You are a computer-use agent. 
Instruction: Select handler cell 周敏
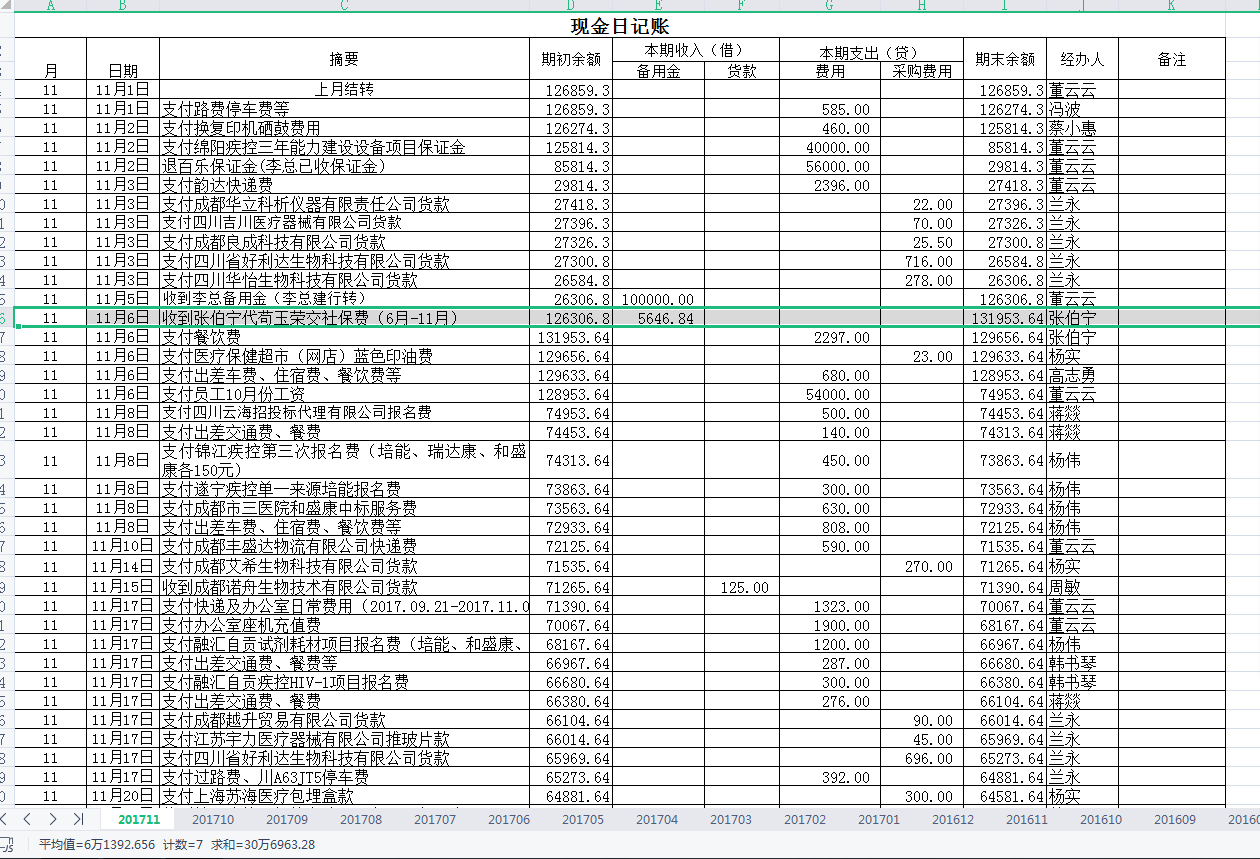click(x=1082, y=587)
